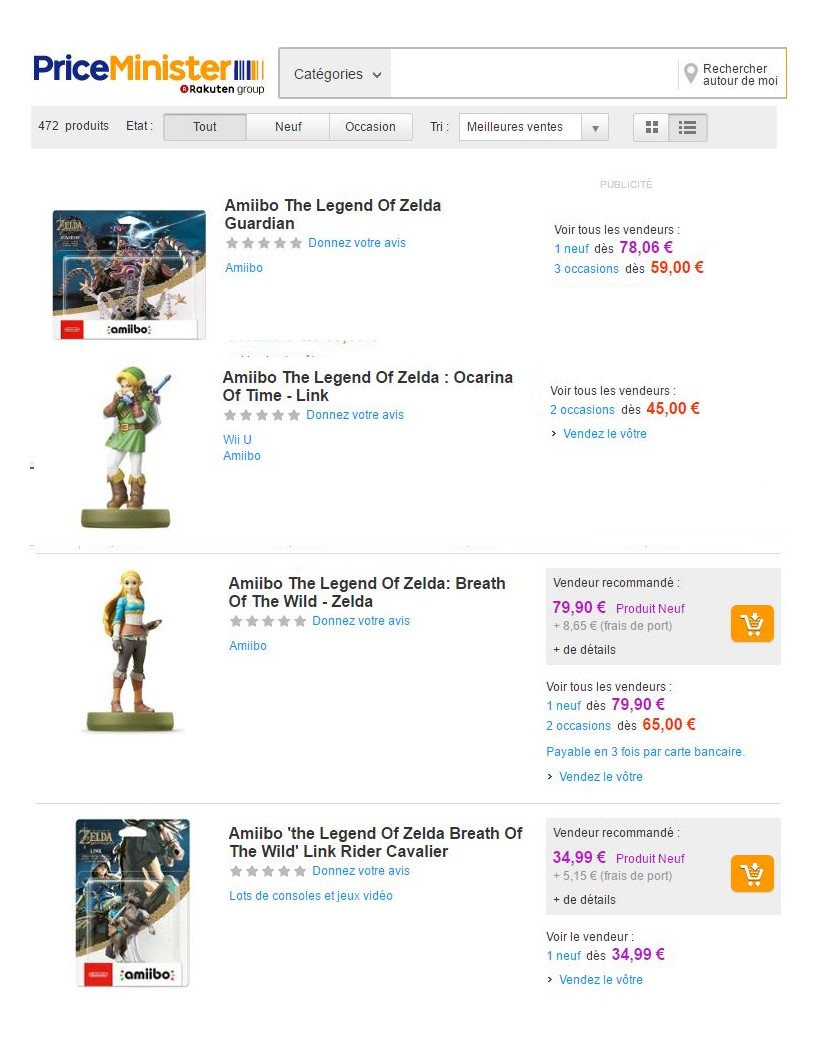Click the location pin icon
This screenshot has width=838, height=1052.
690,73
